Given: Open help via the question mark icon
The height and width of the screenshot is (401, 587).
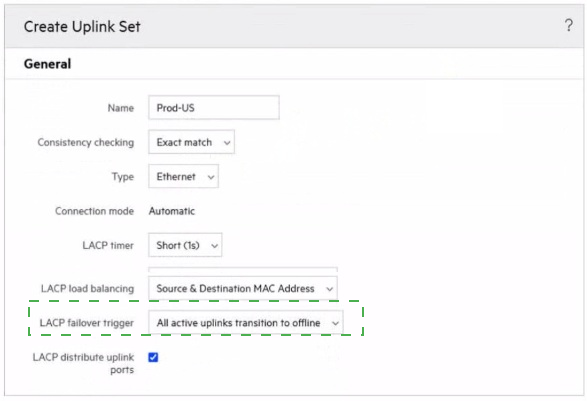Looking at the screenshot, I should click(x=568, y=25).
